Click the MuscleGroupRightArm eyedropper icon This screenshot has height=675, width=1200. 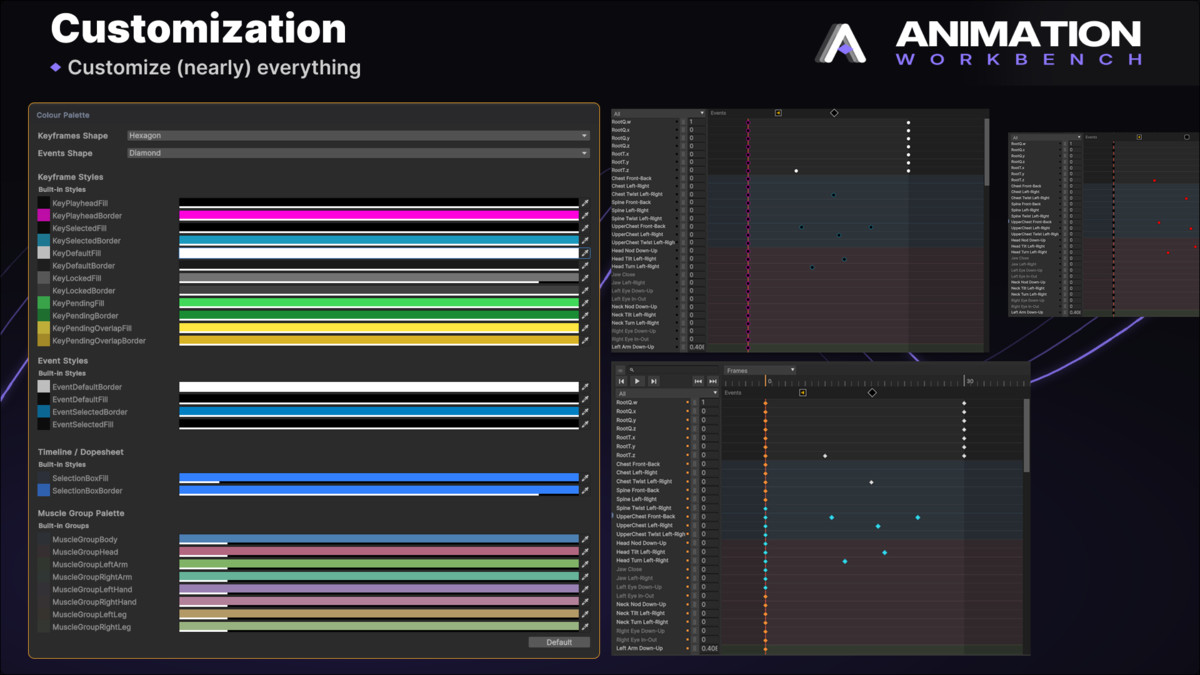pyautogui.click(x=586, y=577)
